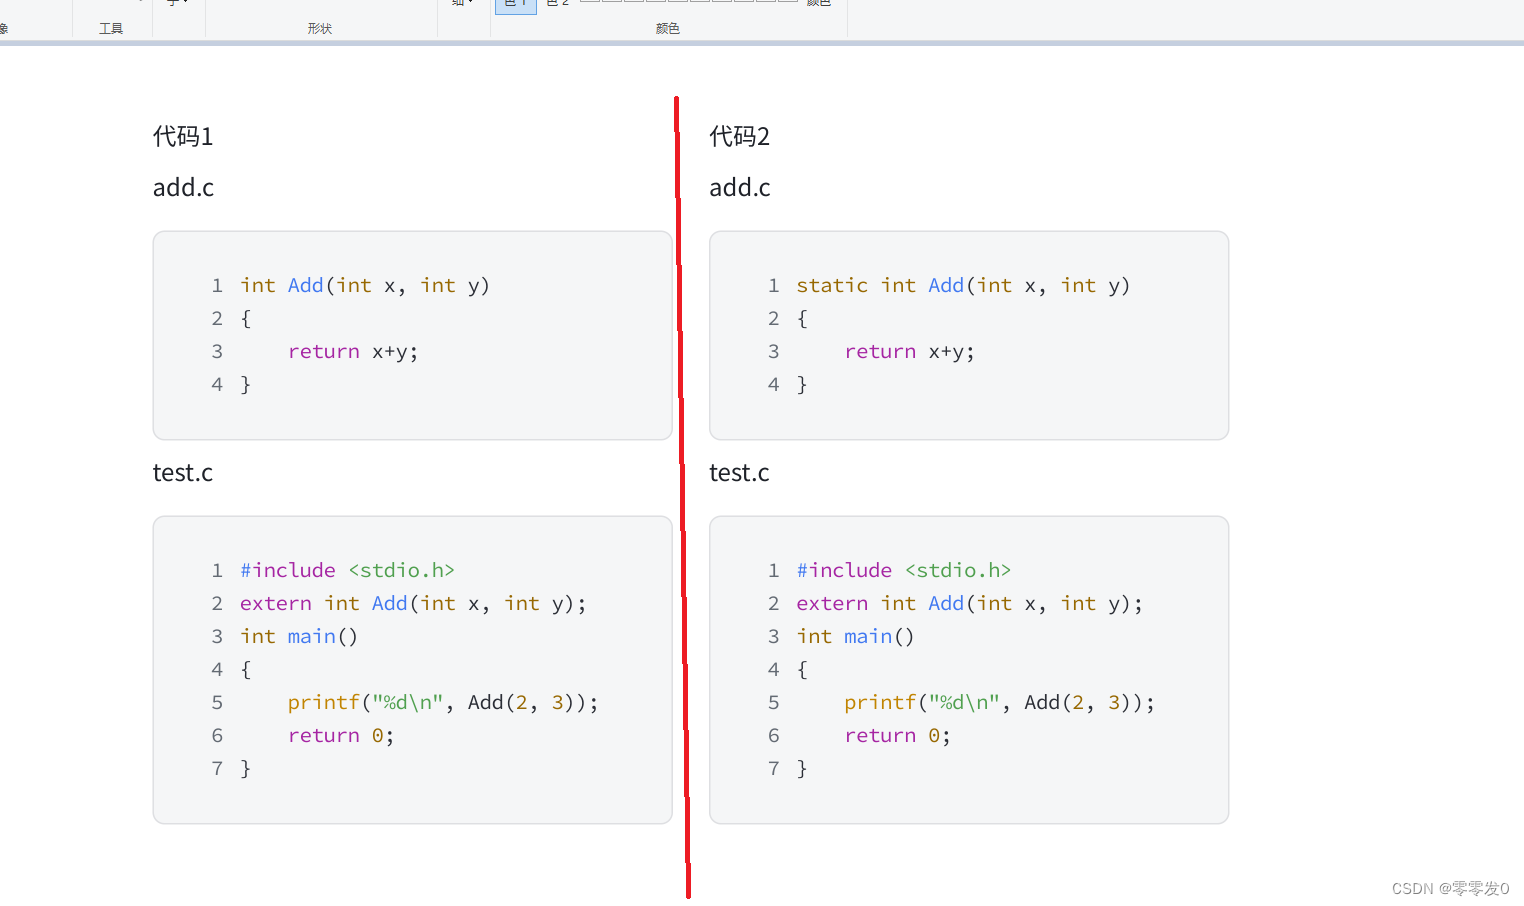
Task: Click the extern Add declaration in 代码2
Action: point(969,603)
